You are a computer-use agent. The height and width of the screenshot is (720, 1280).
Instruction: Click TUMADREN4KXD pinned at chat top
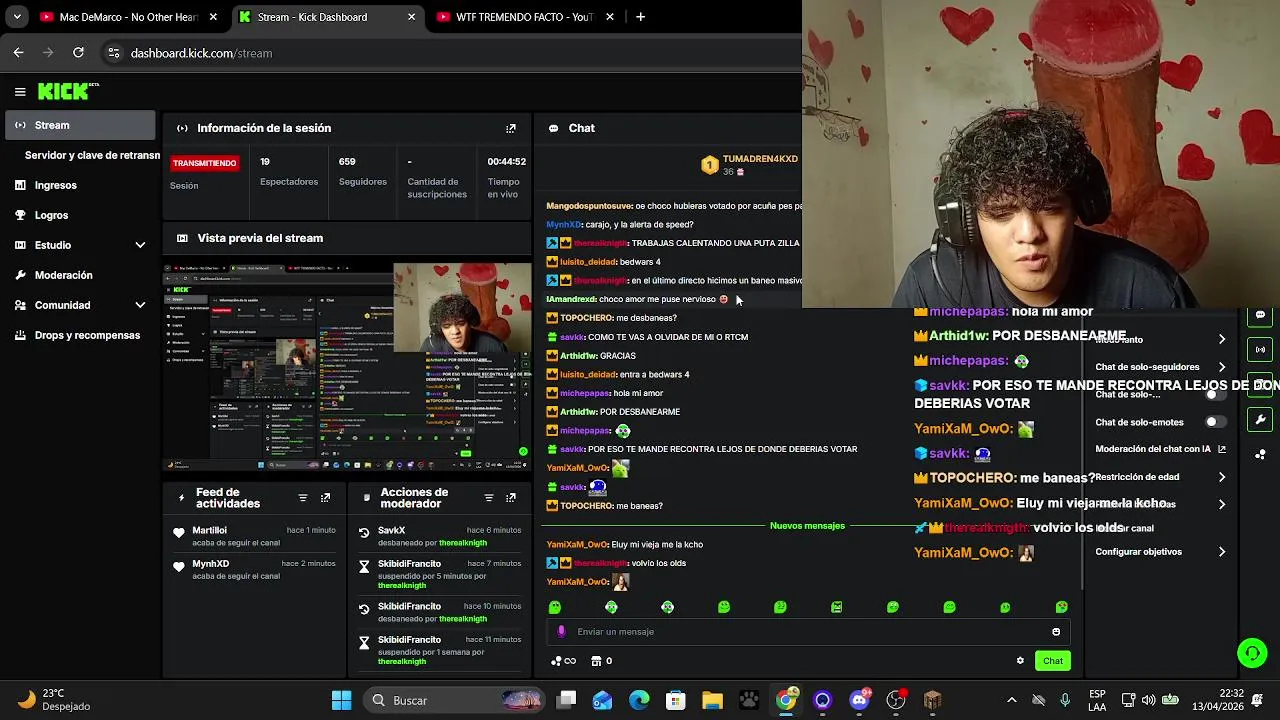click(x=760, y=159)
